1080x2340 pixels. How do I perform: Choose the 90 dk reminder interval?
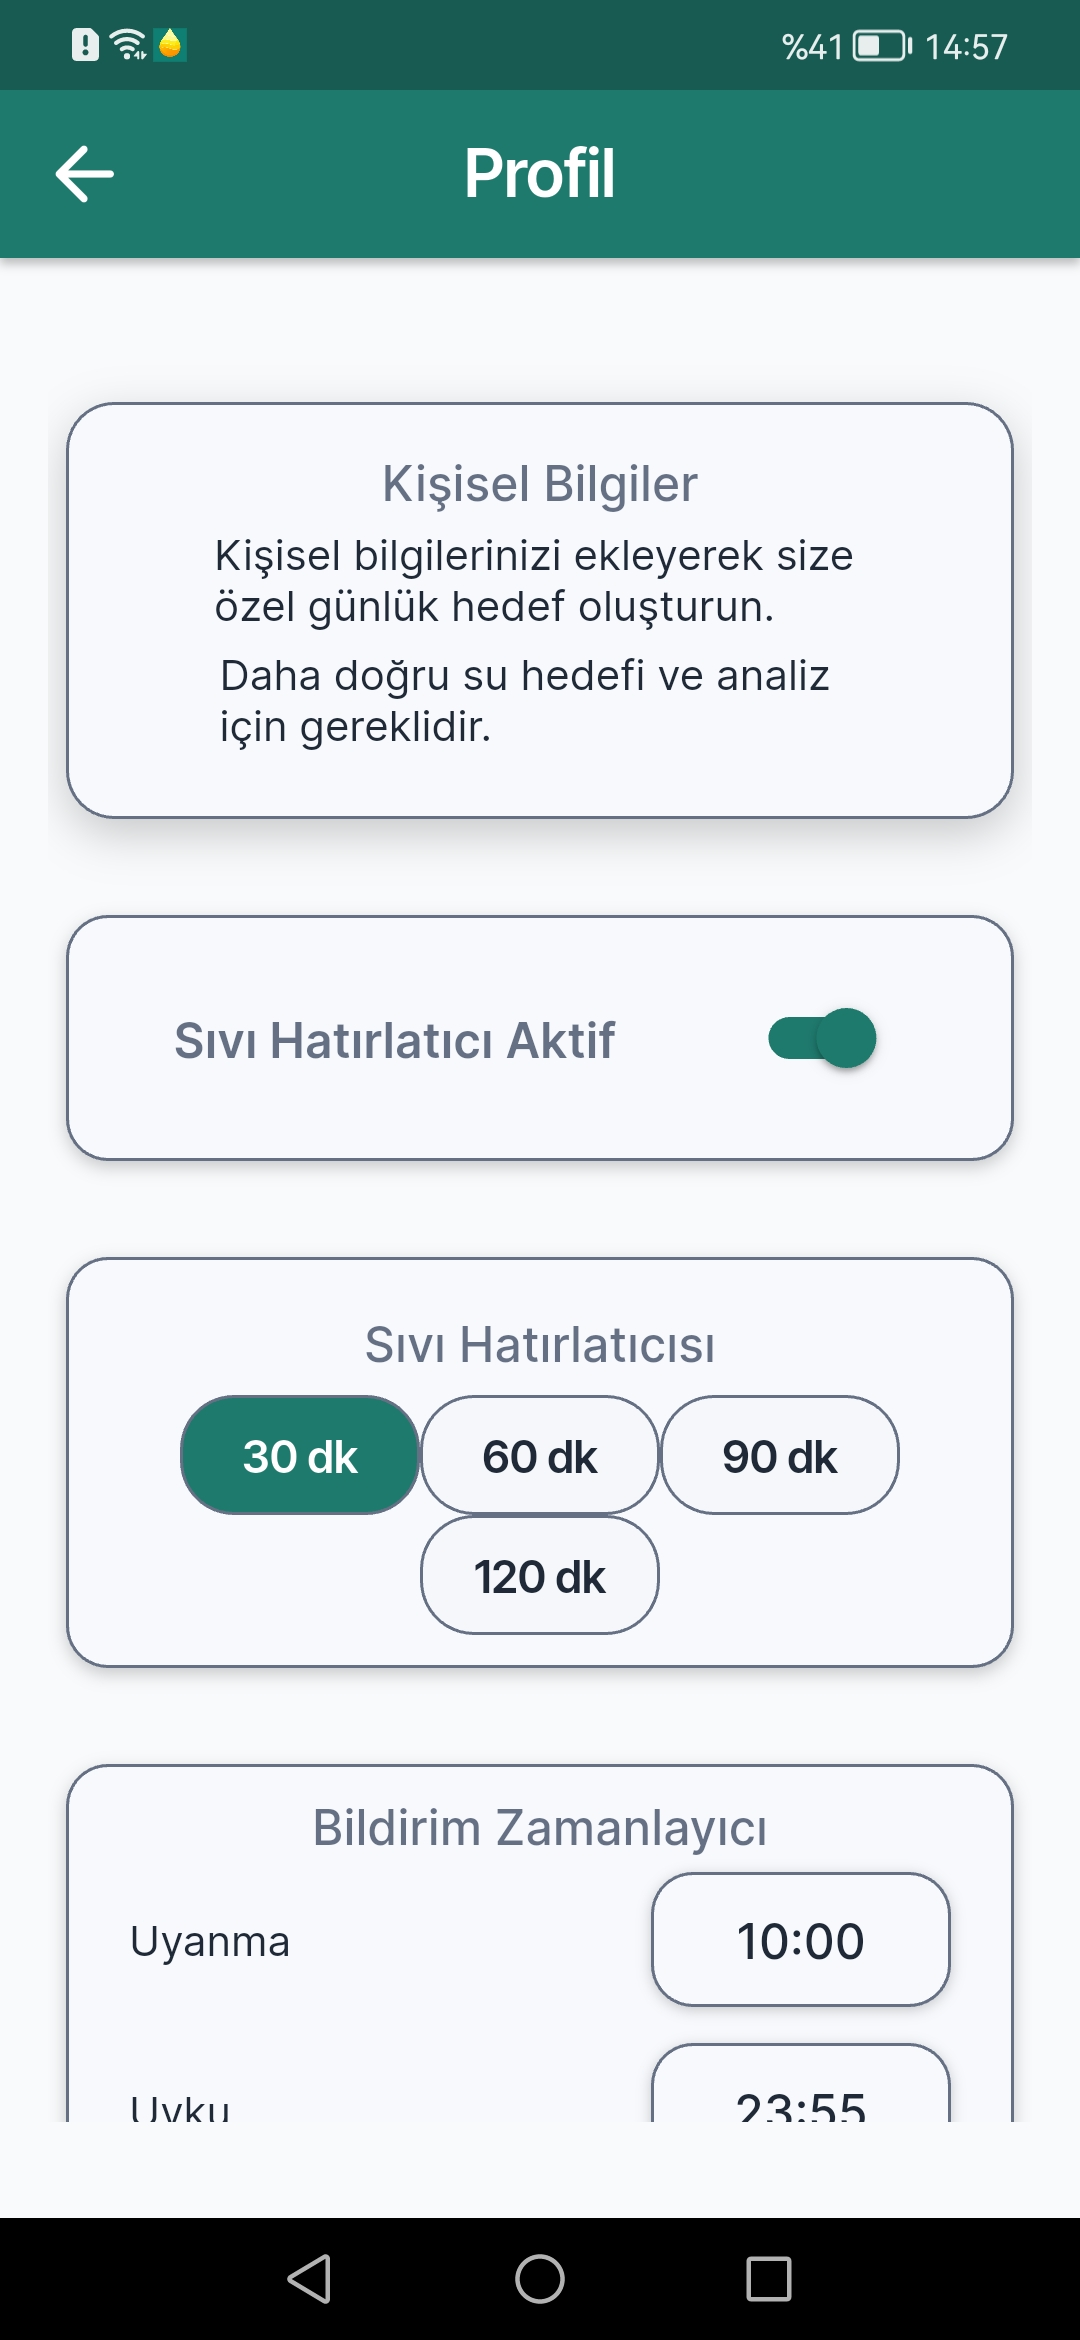(x=780, y=1455)
